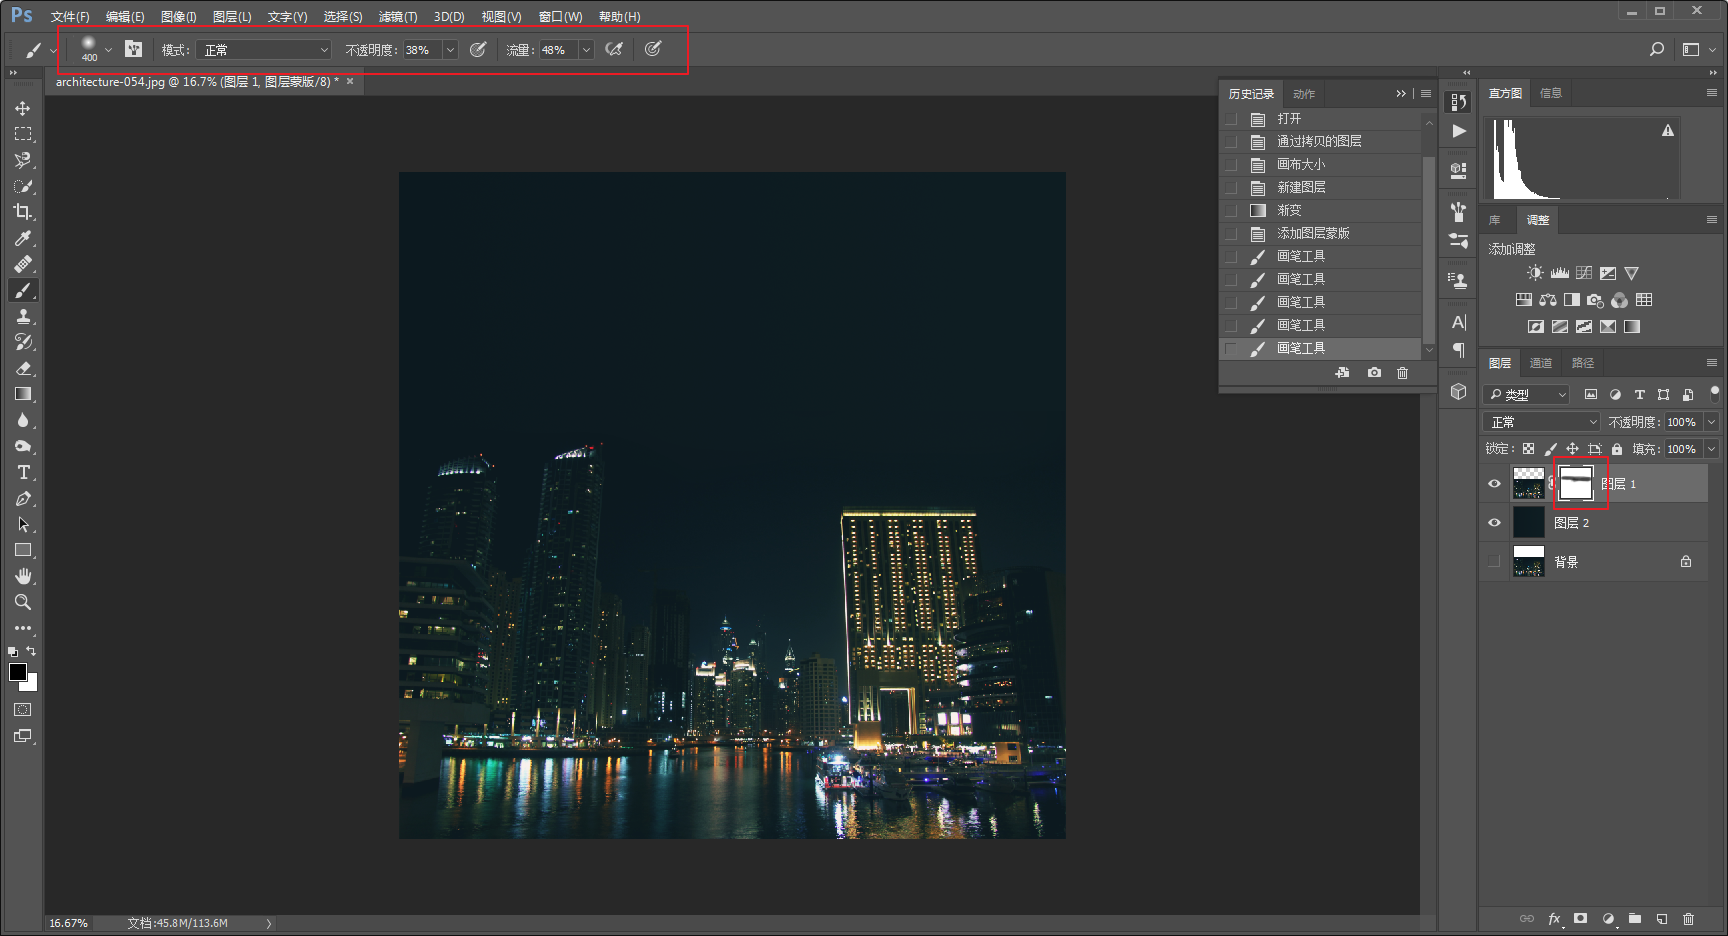Toggle history brush source for 打开 state
Viewport: 1728px width, 936px height.
(1231, 119)
